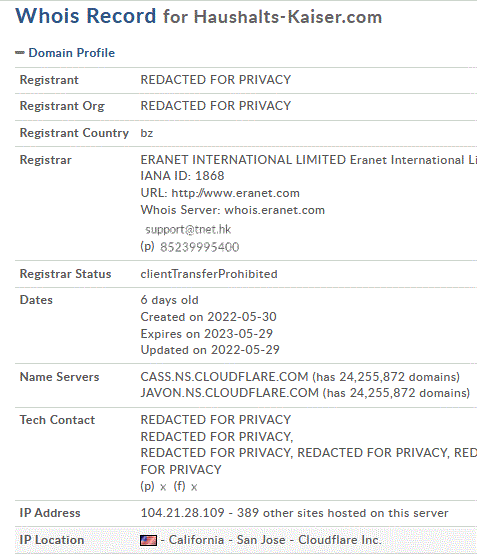Viewport: 477px width, 555px height.
Task: Click the whois.eranet.com server text
Action: [x=275, y=210]
